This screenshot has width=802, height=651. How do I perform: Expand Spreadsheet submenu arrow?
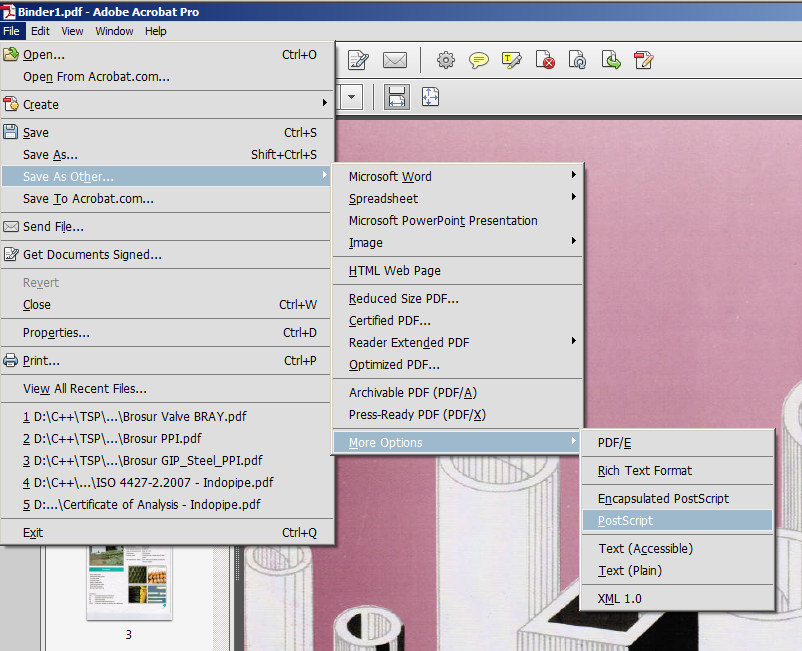click(x=574, y=197)
